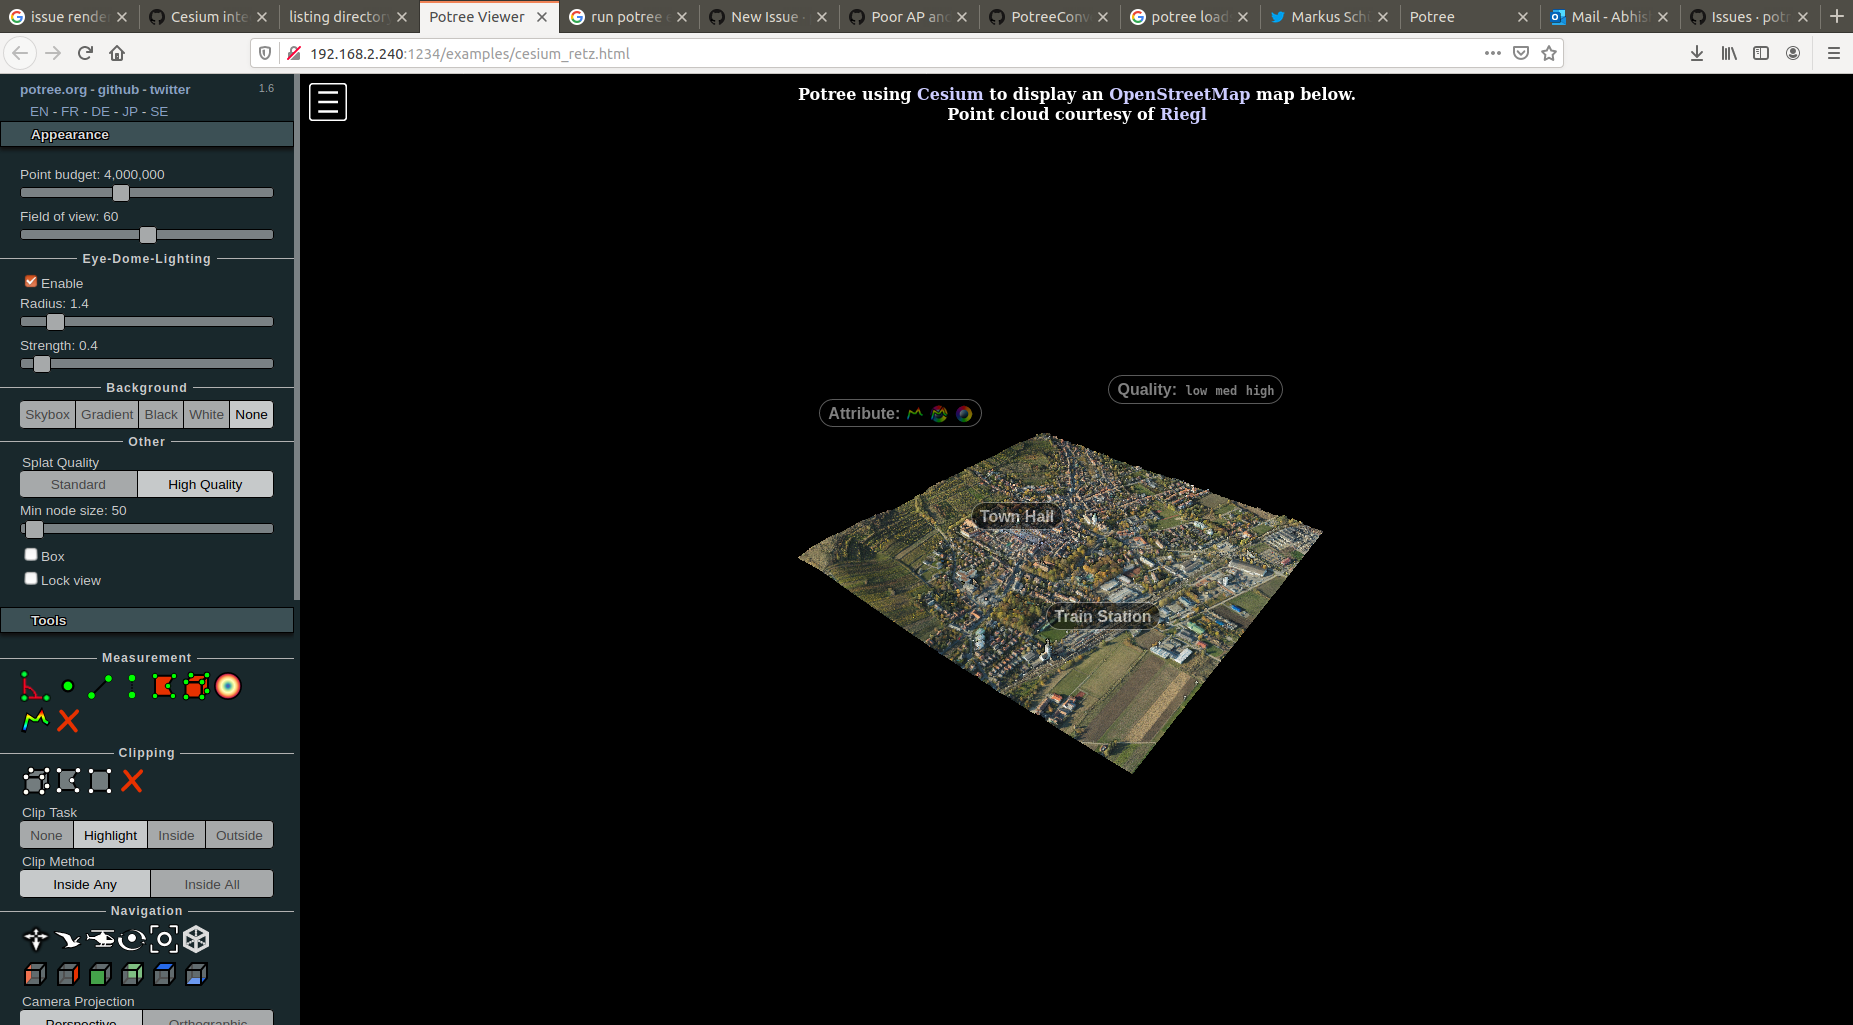Select the Angle measurement tool
The height and width of the screenshot is (1025, 1853).
click(x=35, y=688)
